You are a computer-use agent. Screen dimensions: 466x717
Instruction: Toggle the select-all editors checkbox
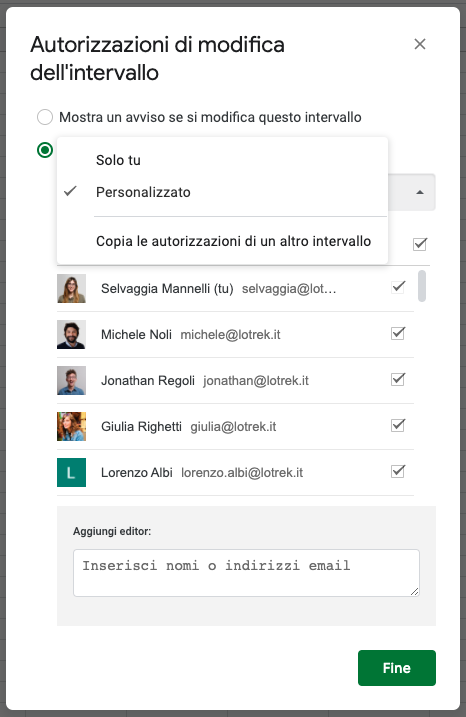tap(420, 244)
